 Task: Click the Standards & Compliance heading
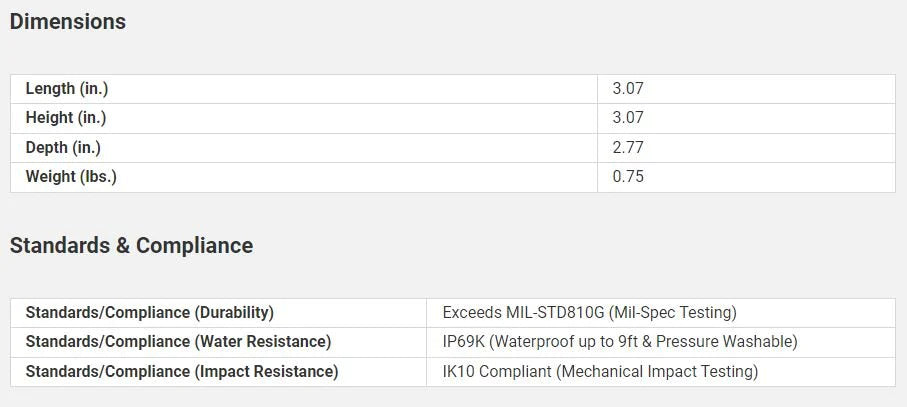[131, 246]
